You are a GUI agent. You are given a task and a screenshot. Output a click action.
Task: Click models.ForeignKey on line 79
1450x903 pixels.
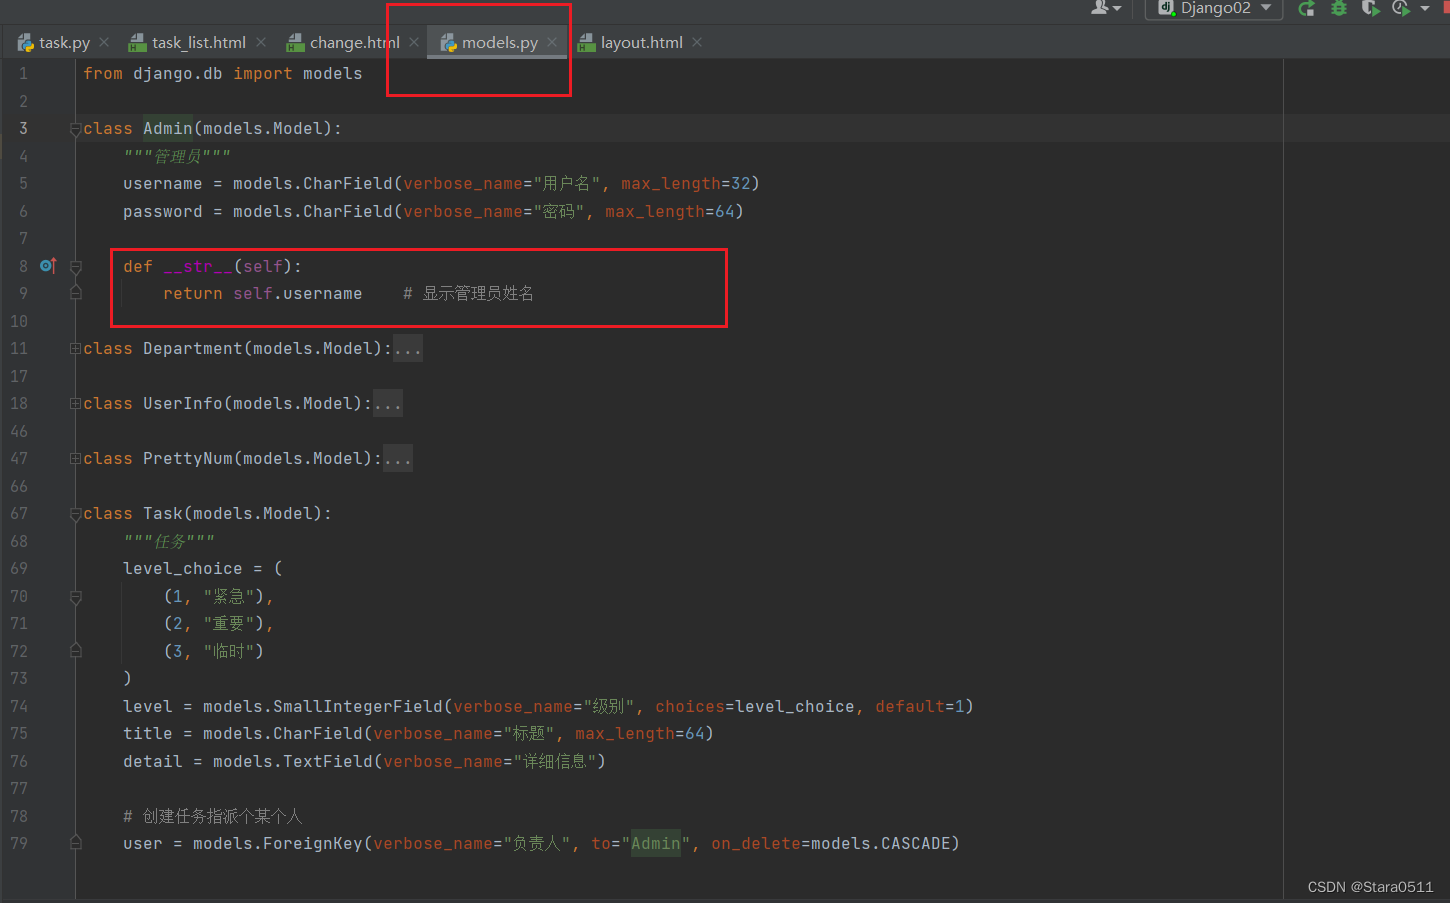pyautogui.click(x=278, y=843)
